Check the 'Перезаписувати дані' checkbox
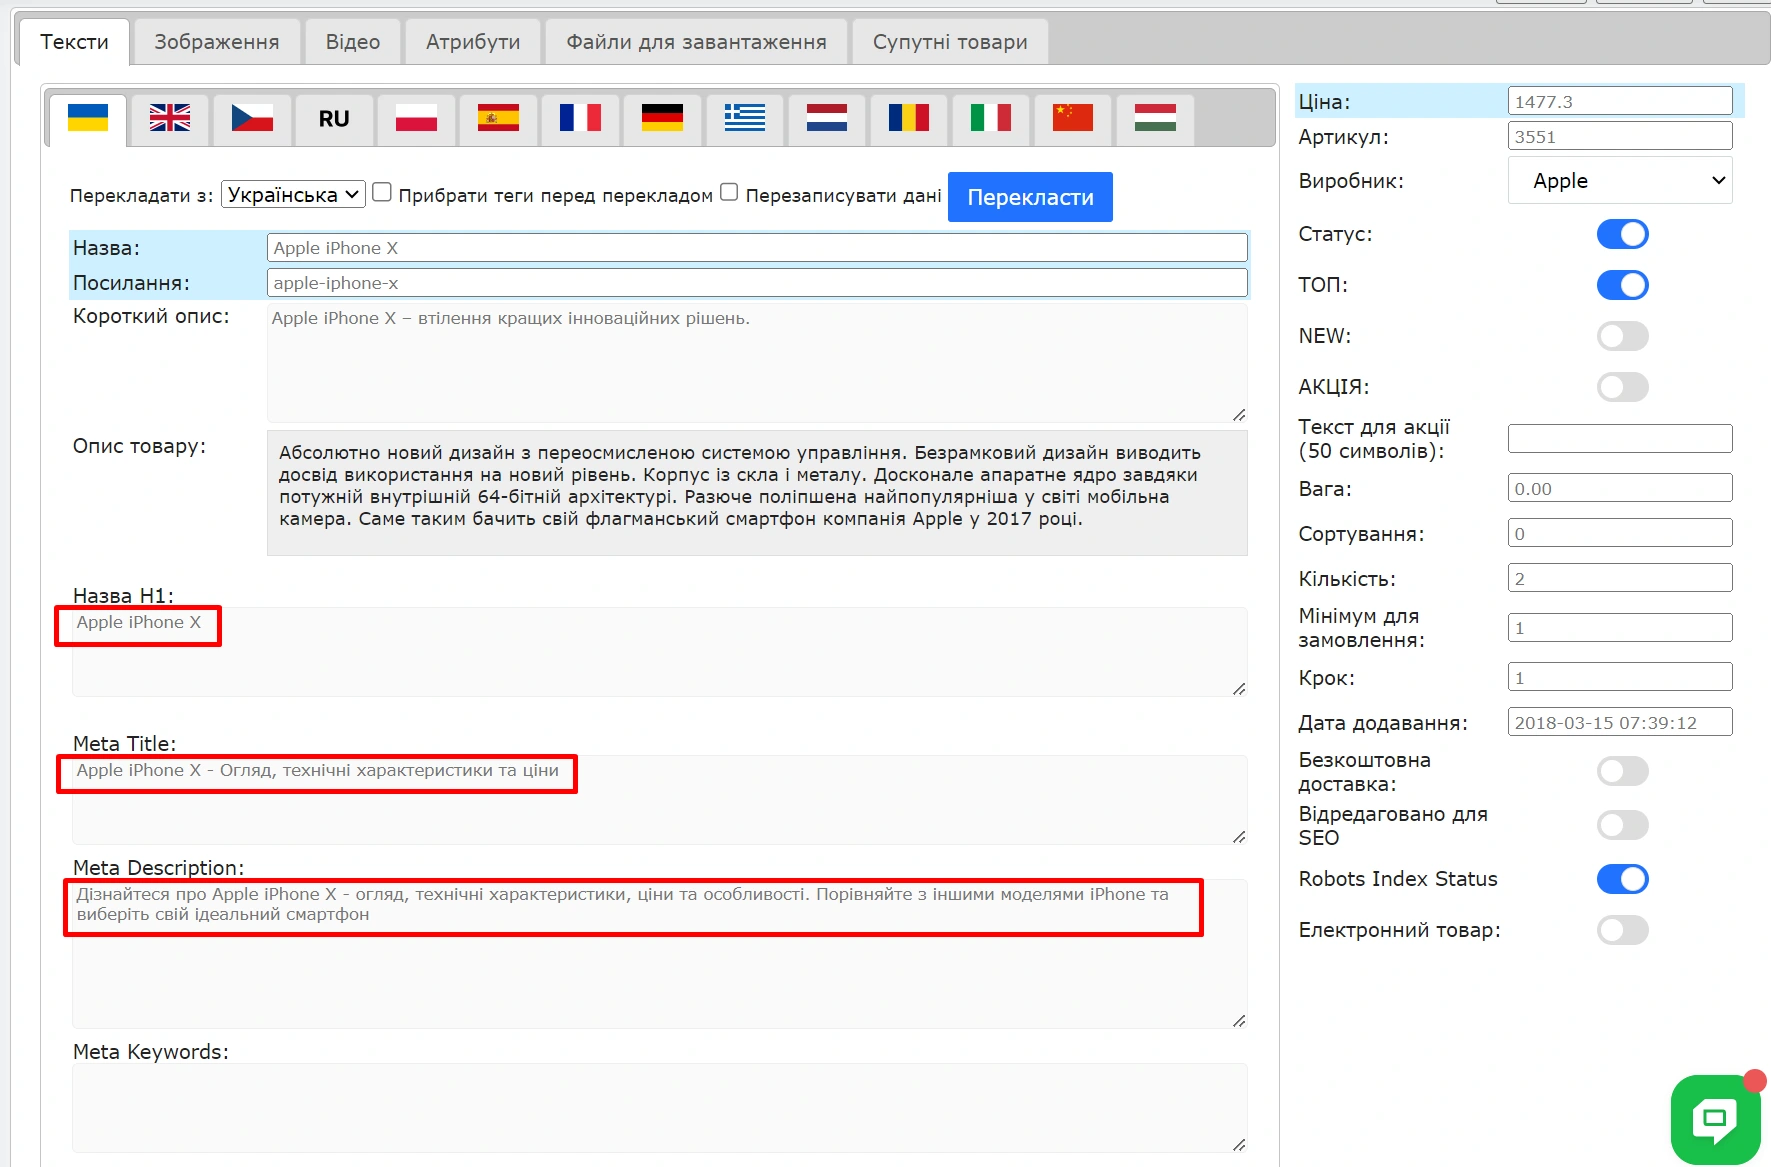Viewport: 1771px width, 1167px height. pyautogui.click(x=729, y=192)
